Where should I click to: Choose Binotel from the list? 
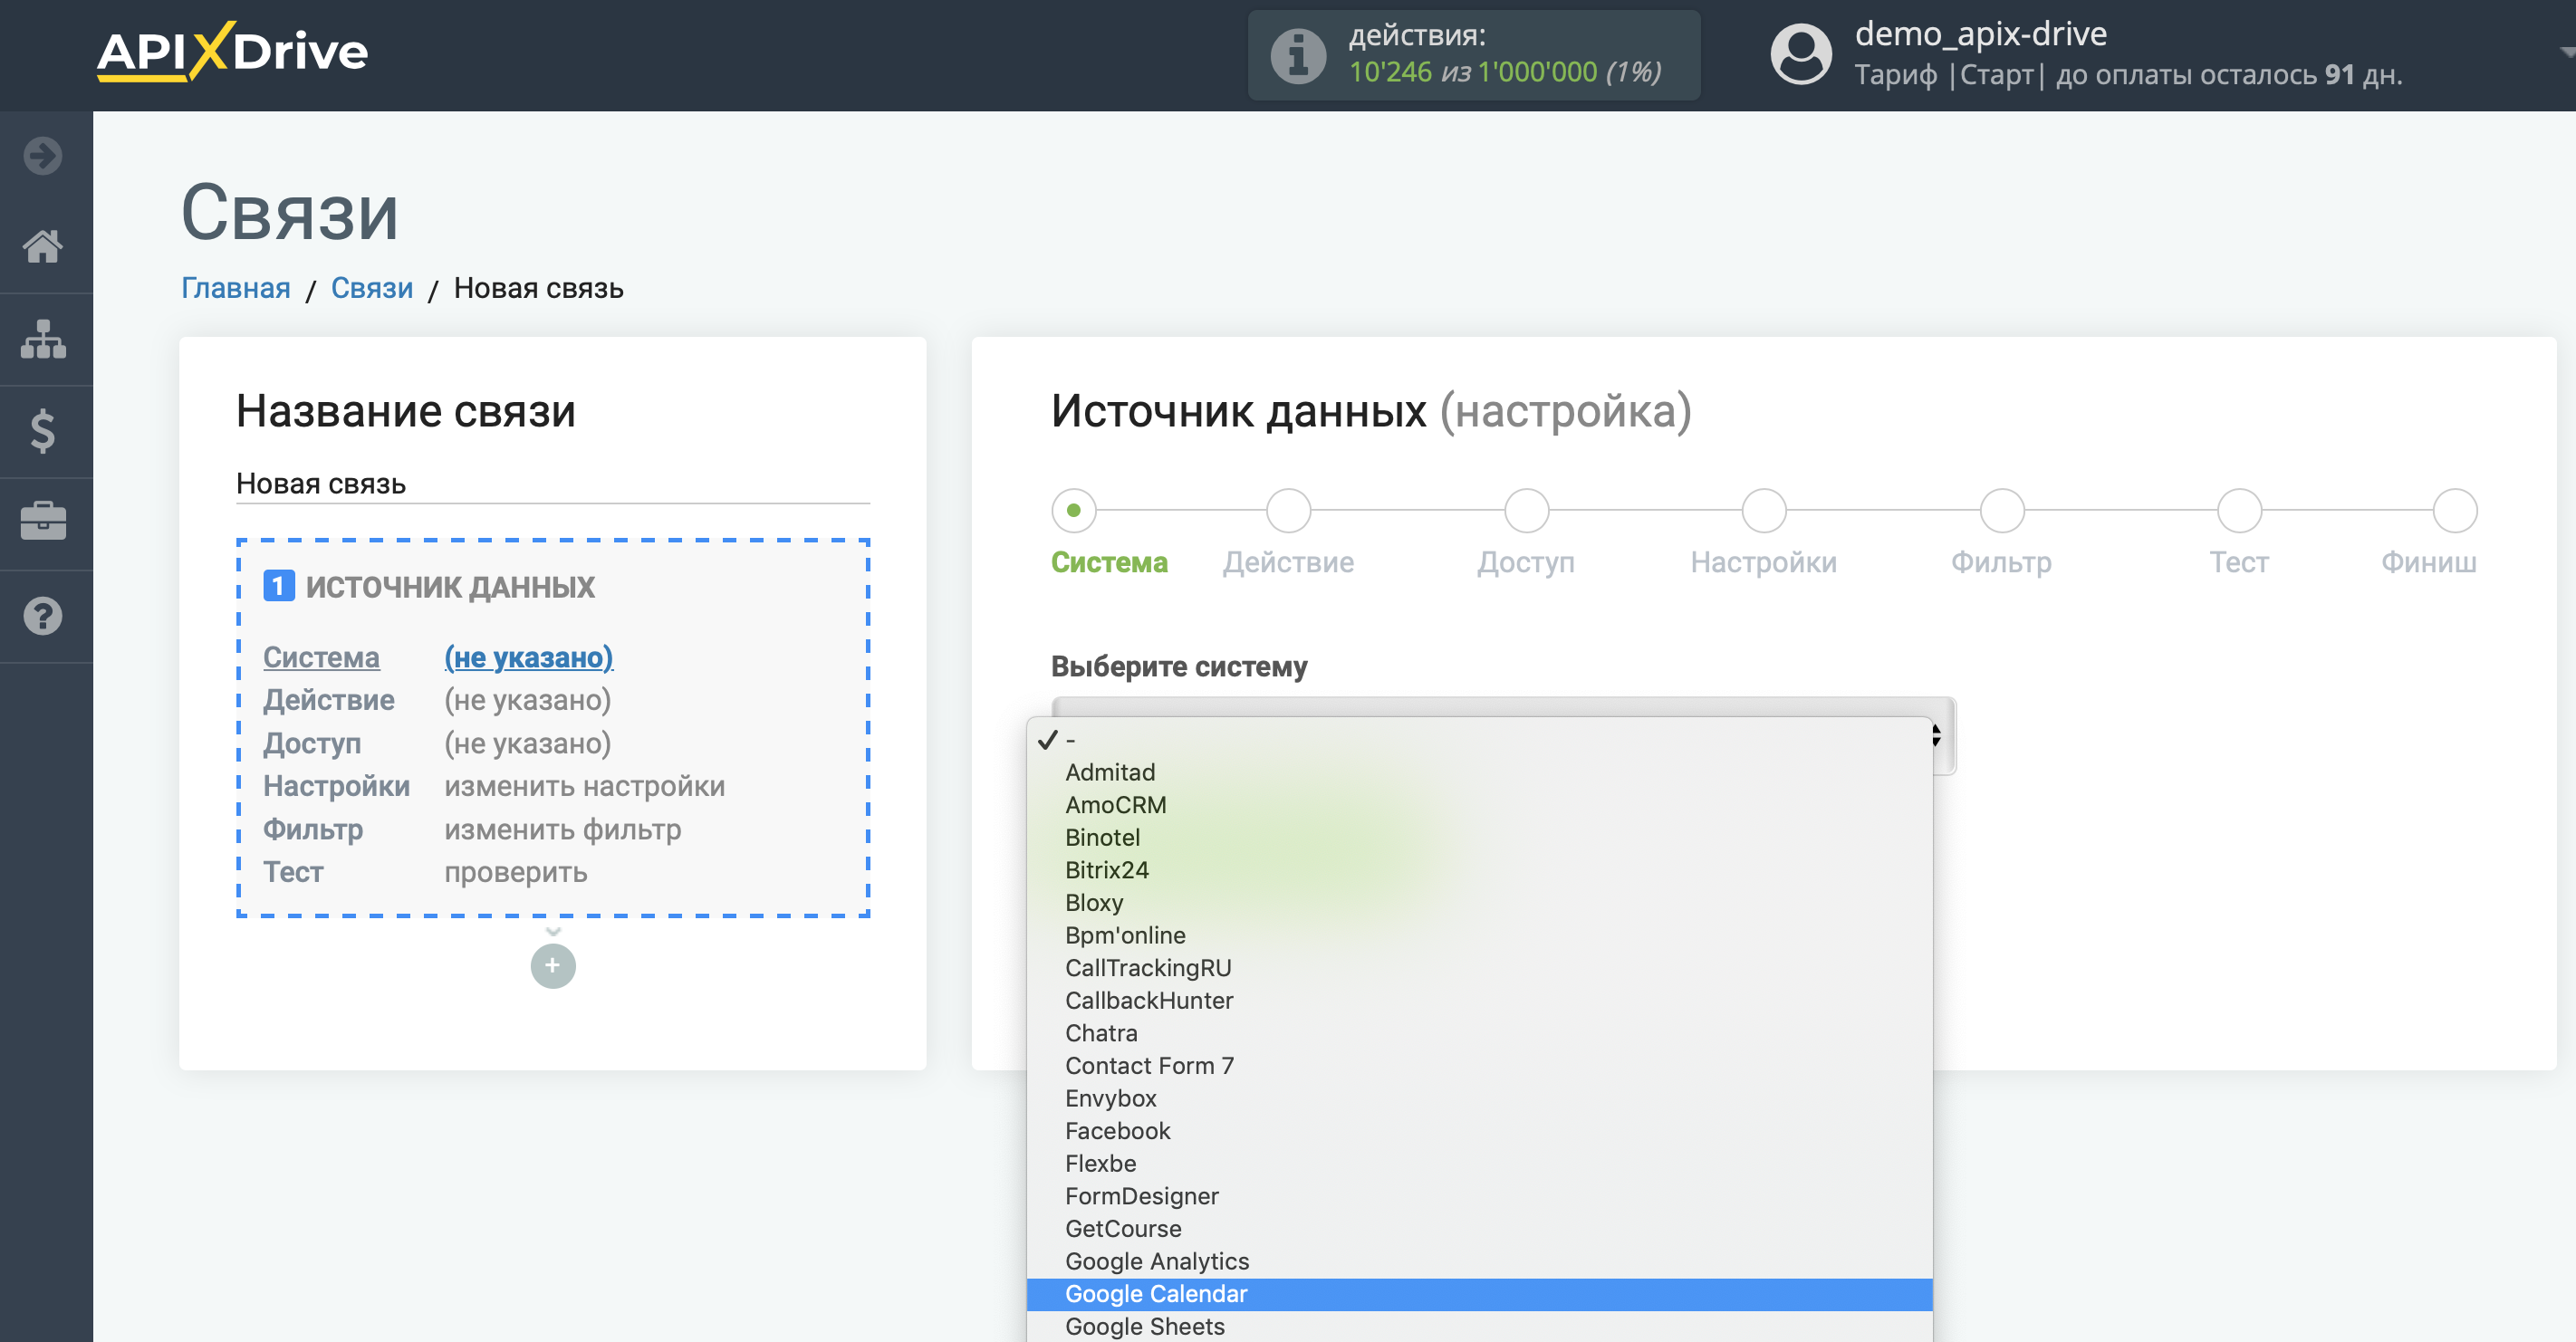tap(1480, 838)
